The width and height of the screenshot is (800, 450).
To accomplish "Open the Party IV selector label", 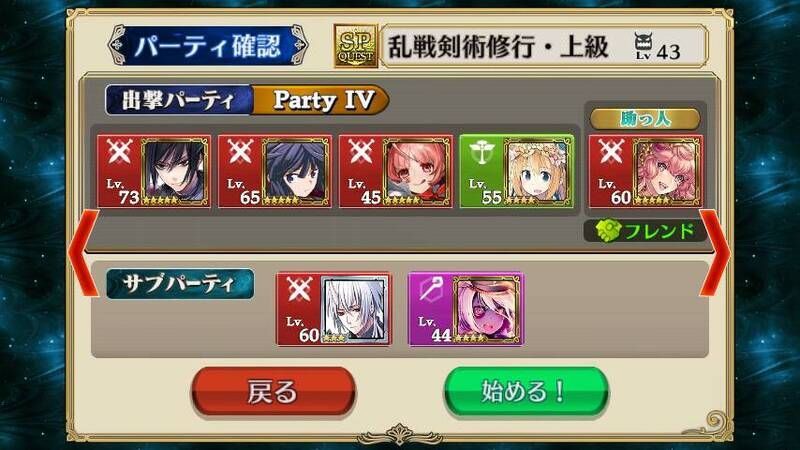I will point(321,100).
